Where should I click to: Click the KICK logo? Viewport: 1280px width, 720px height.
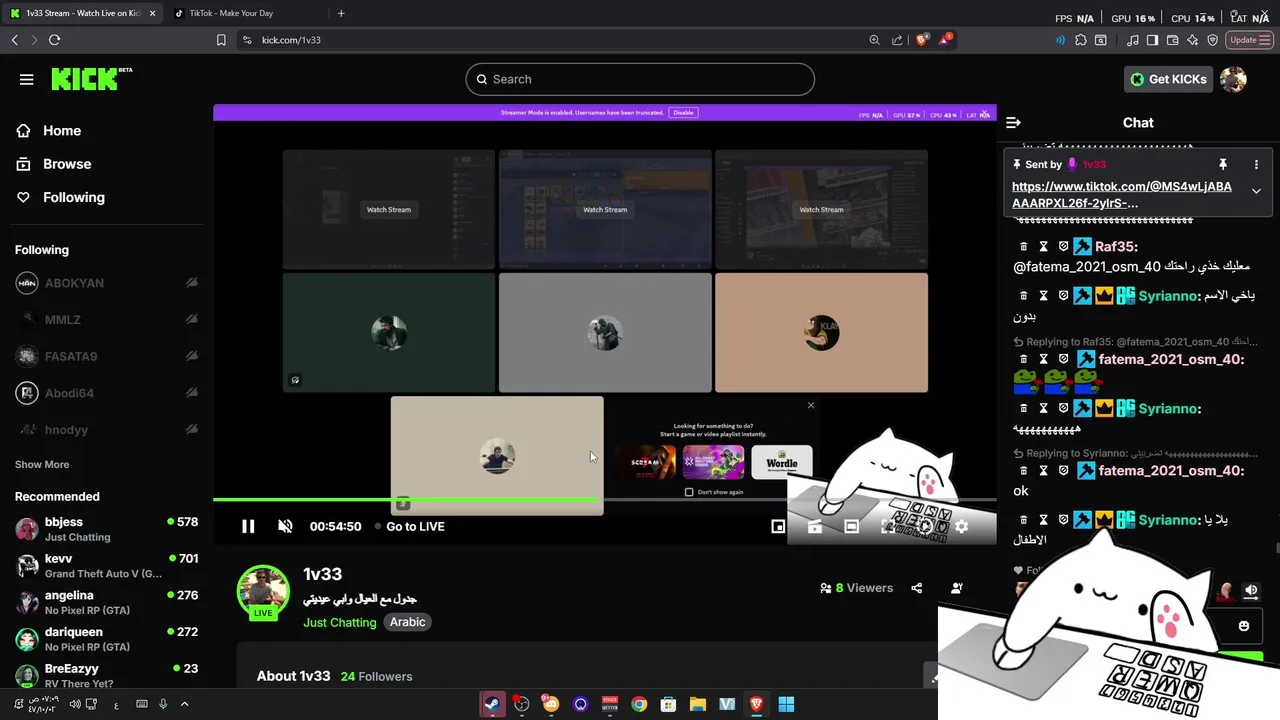coord(91,79)
